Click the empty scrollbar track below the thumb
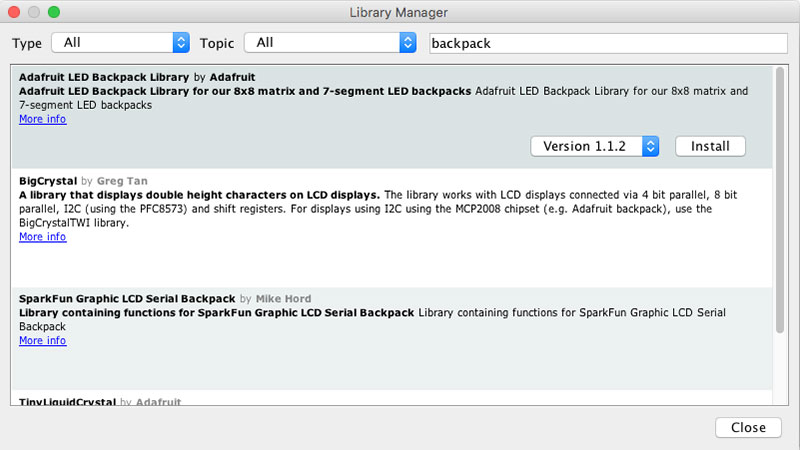The height and width of the screenshot is (450, 800). [779, 380]
